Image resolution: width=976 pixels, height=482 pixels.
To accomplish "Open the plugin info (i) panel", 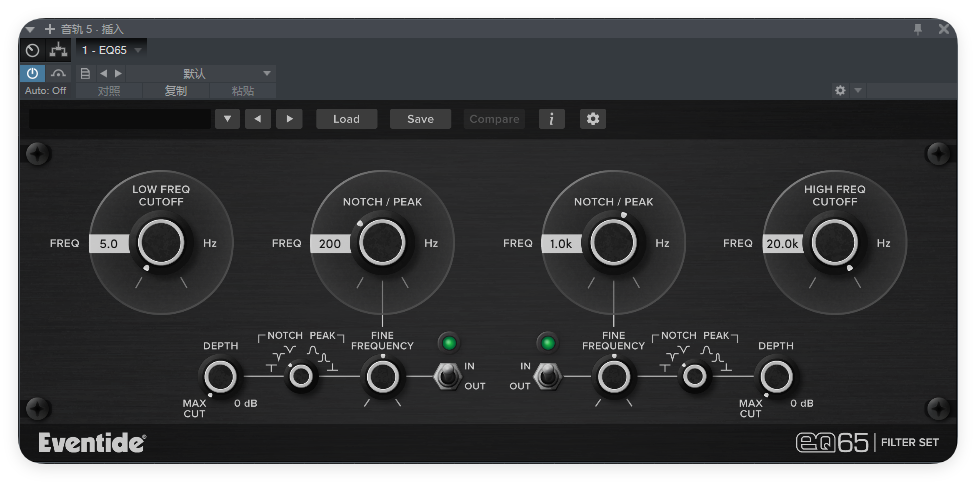I will coord(552,119).
